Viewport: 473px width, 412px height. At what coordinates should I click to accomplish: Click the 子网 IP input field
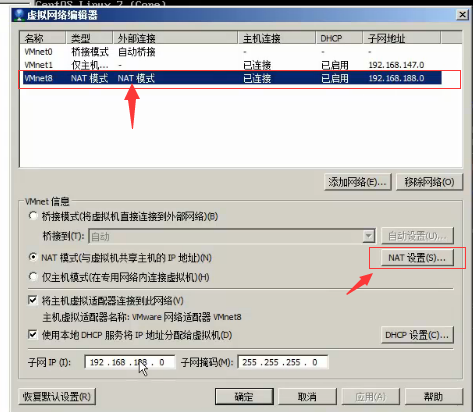(x=130, y=362)
